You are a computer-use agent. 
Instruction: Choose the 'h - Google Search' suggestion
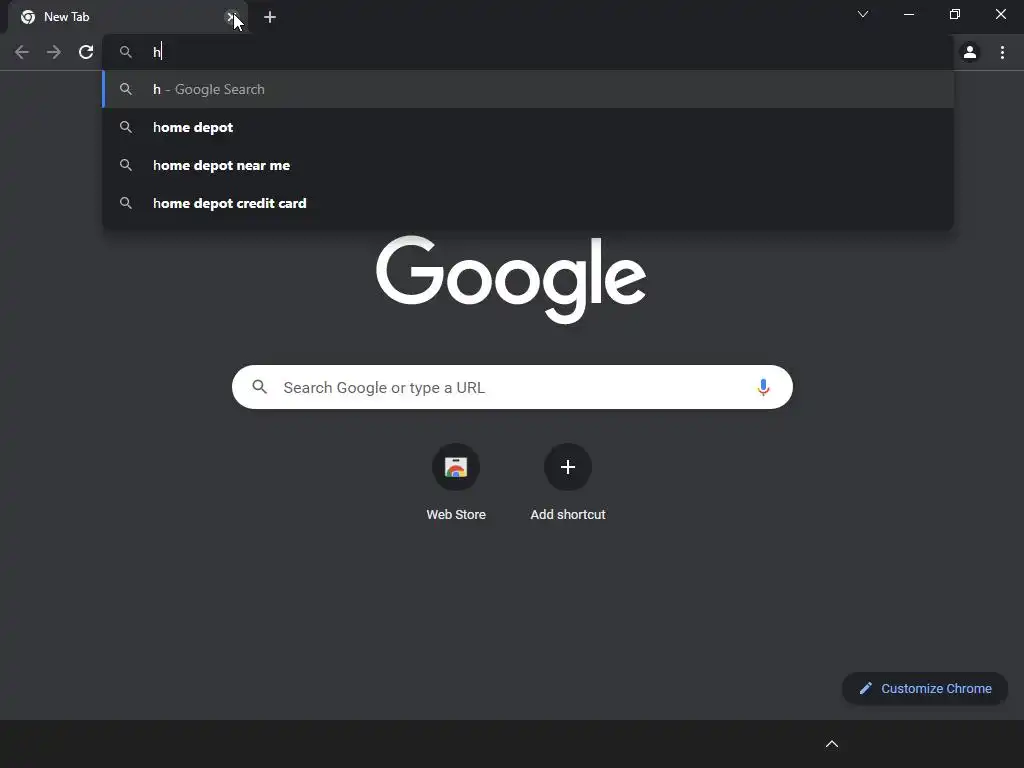528,89
